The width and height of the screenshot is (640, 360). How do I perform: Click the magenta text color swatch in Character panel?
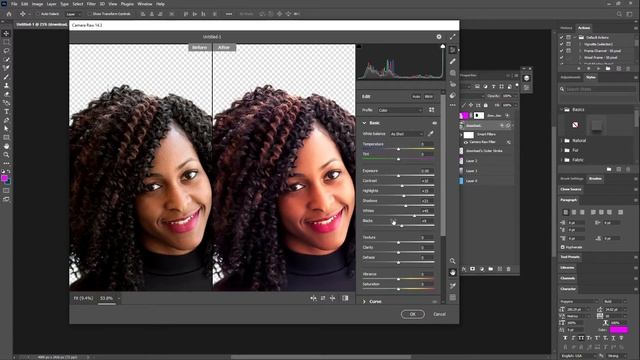pyautogui.click(x=619, y=330)
